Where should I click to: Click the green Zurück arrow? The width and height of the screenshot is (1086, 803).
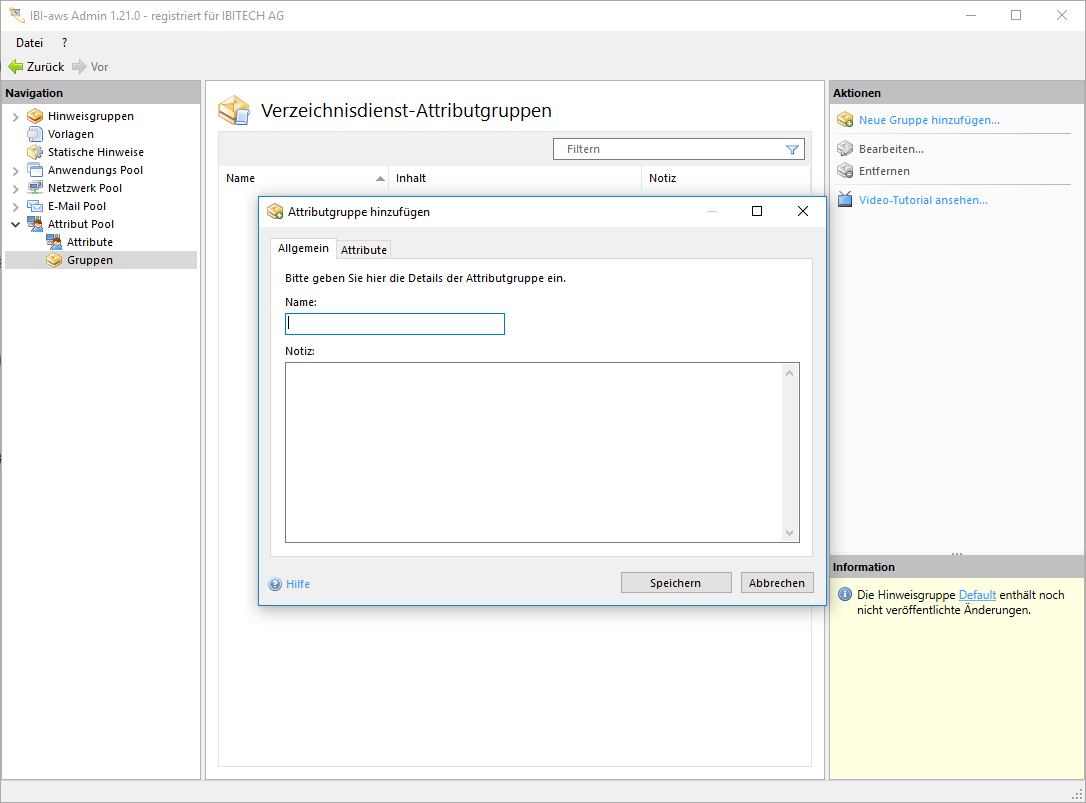point(16,67)
